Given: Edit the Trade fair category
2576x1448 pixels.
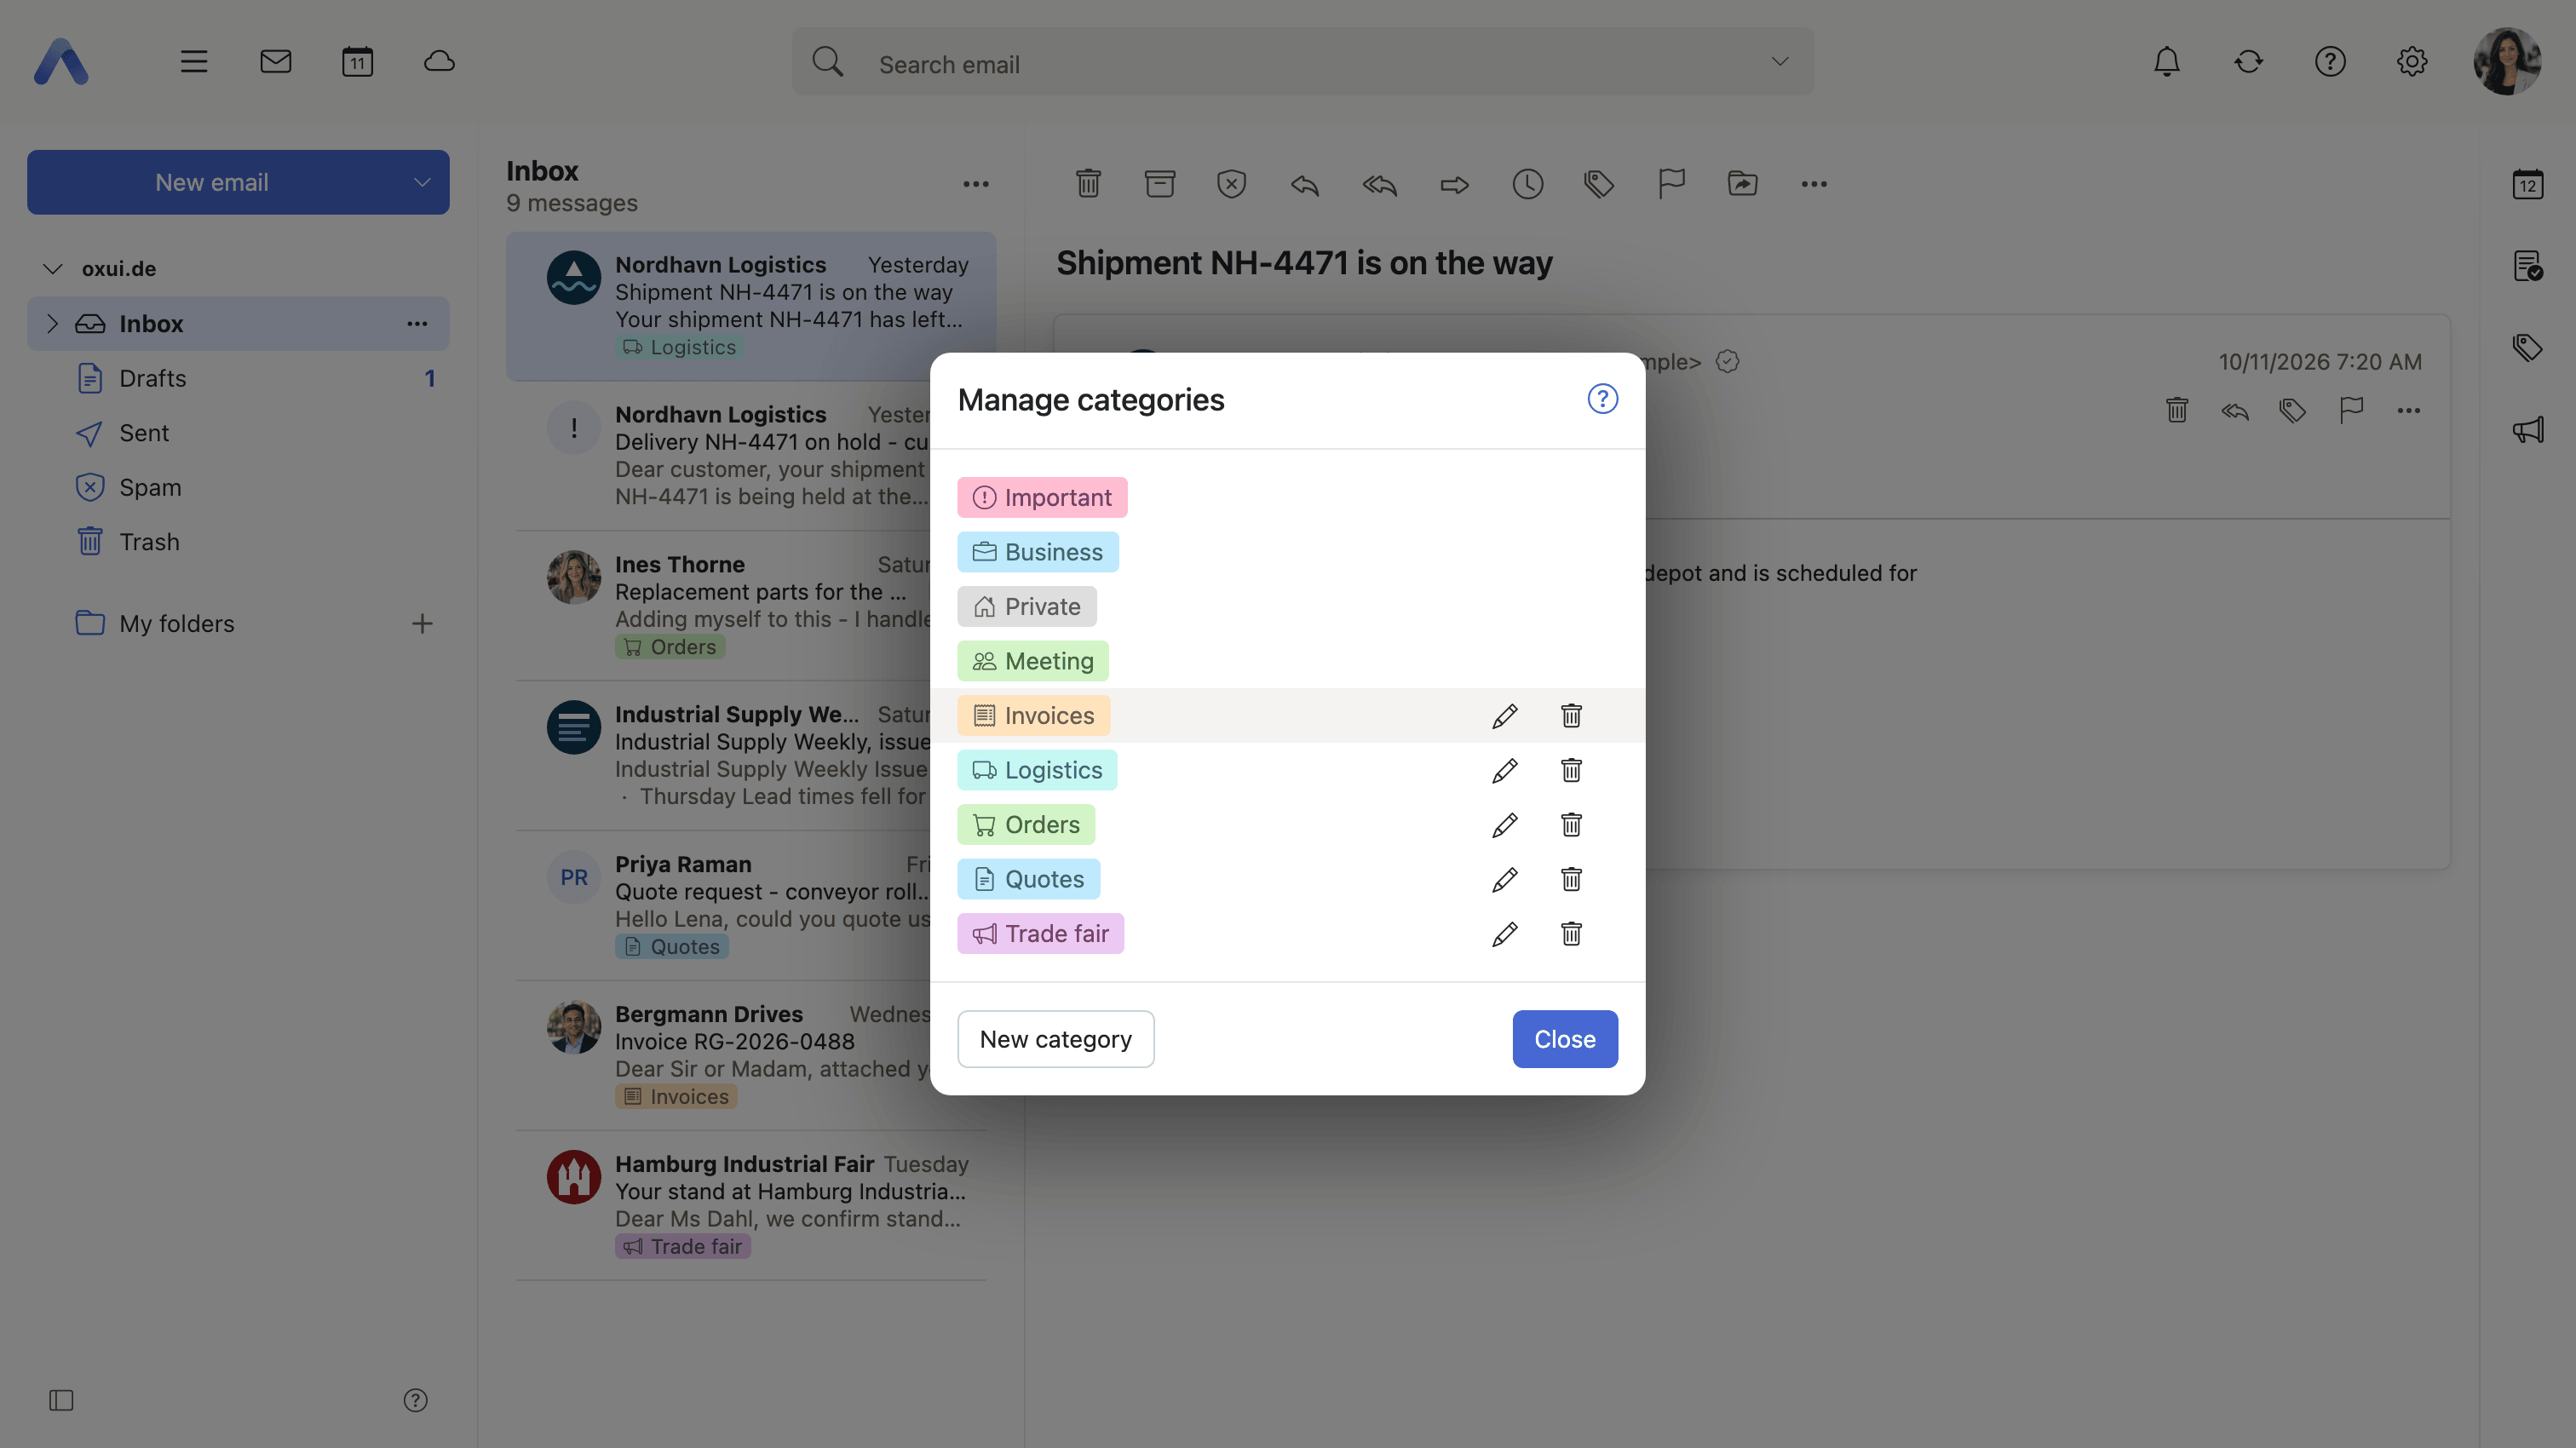Looking at the screenshot, I should [1504, 934].
